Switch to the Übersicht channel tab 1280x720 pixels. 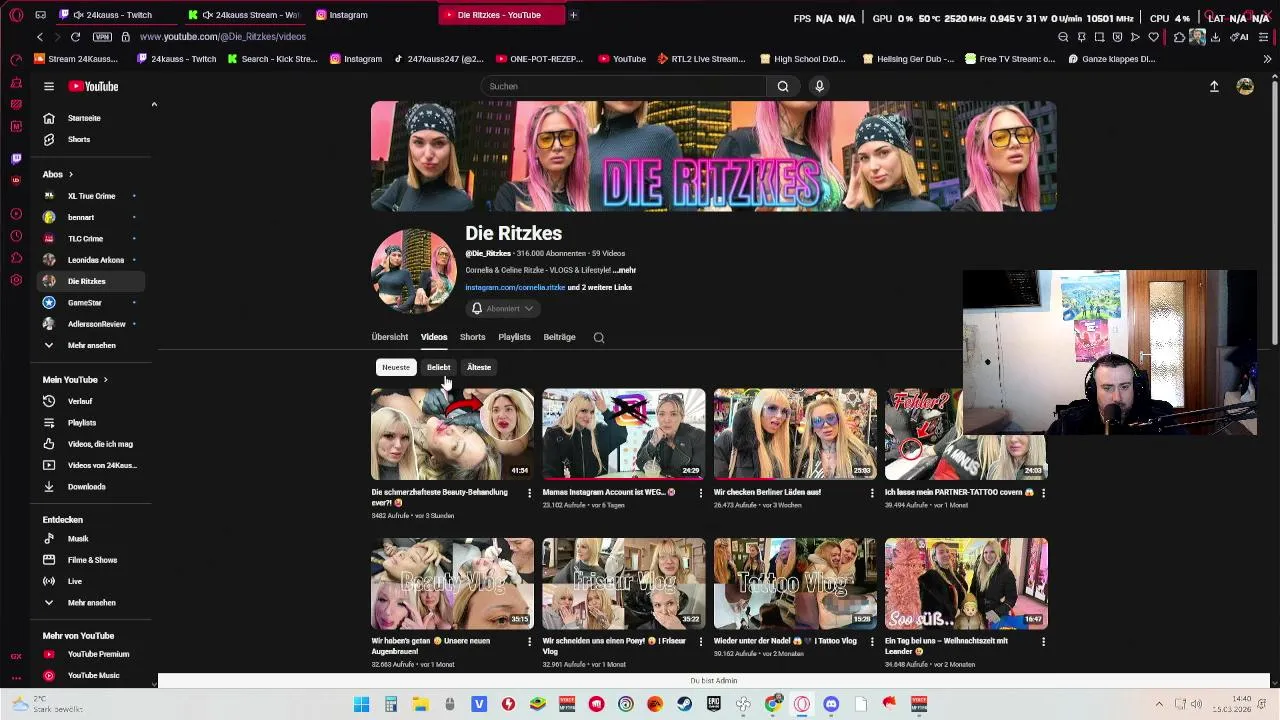389,337
